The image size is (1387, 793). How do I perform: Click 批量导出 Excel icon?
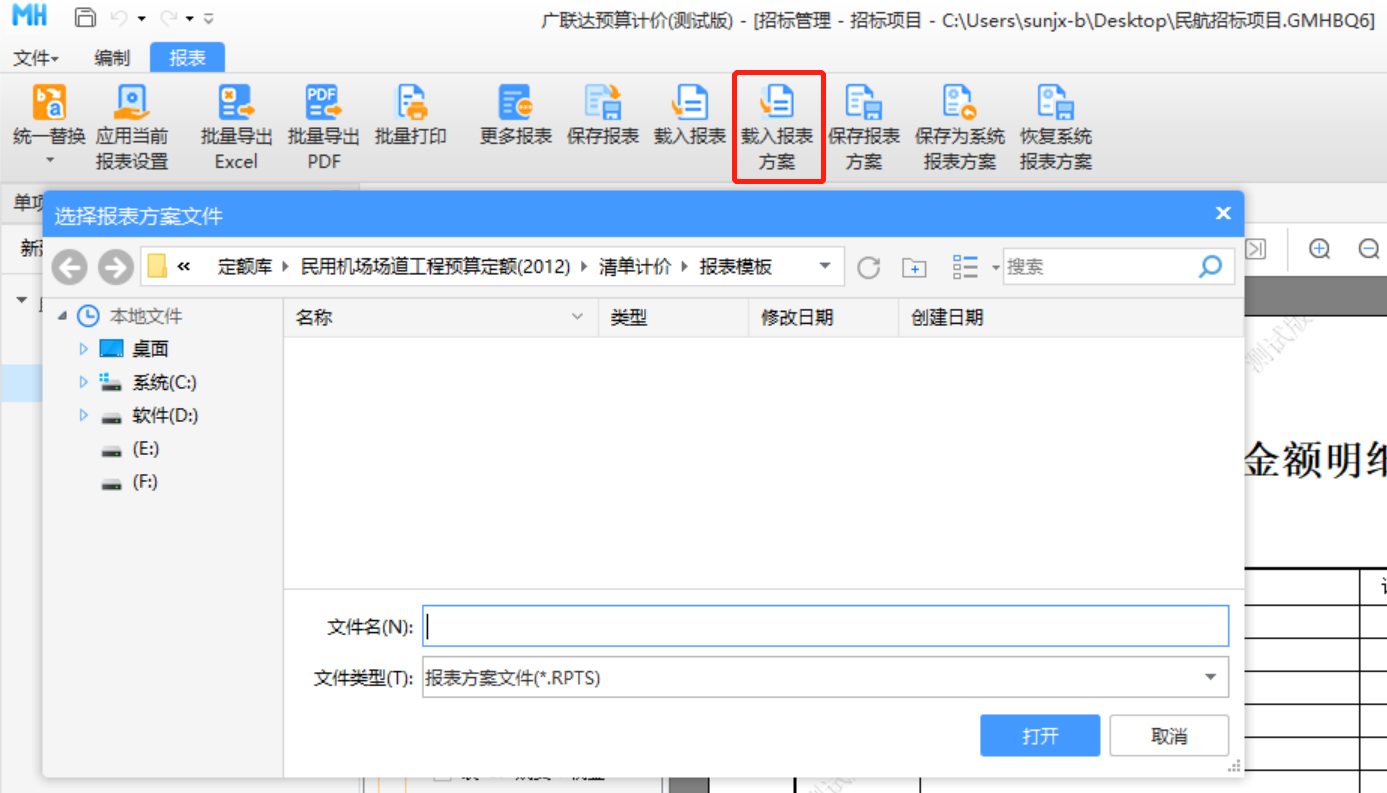(236, 103)
